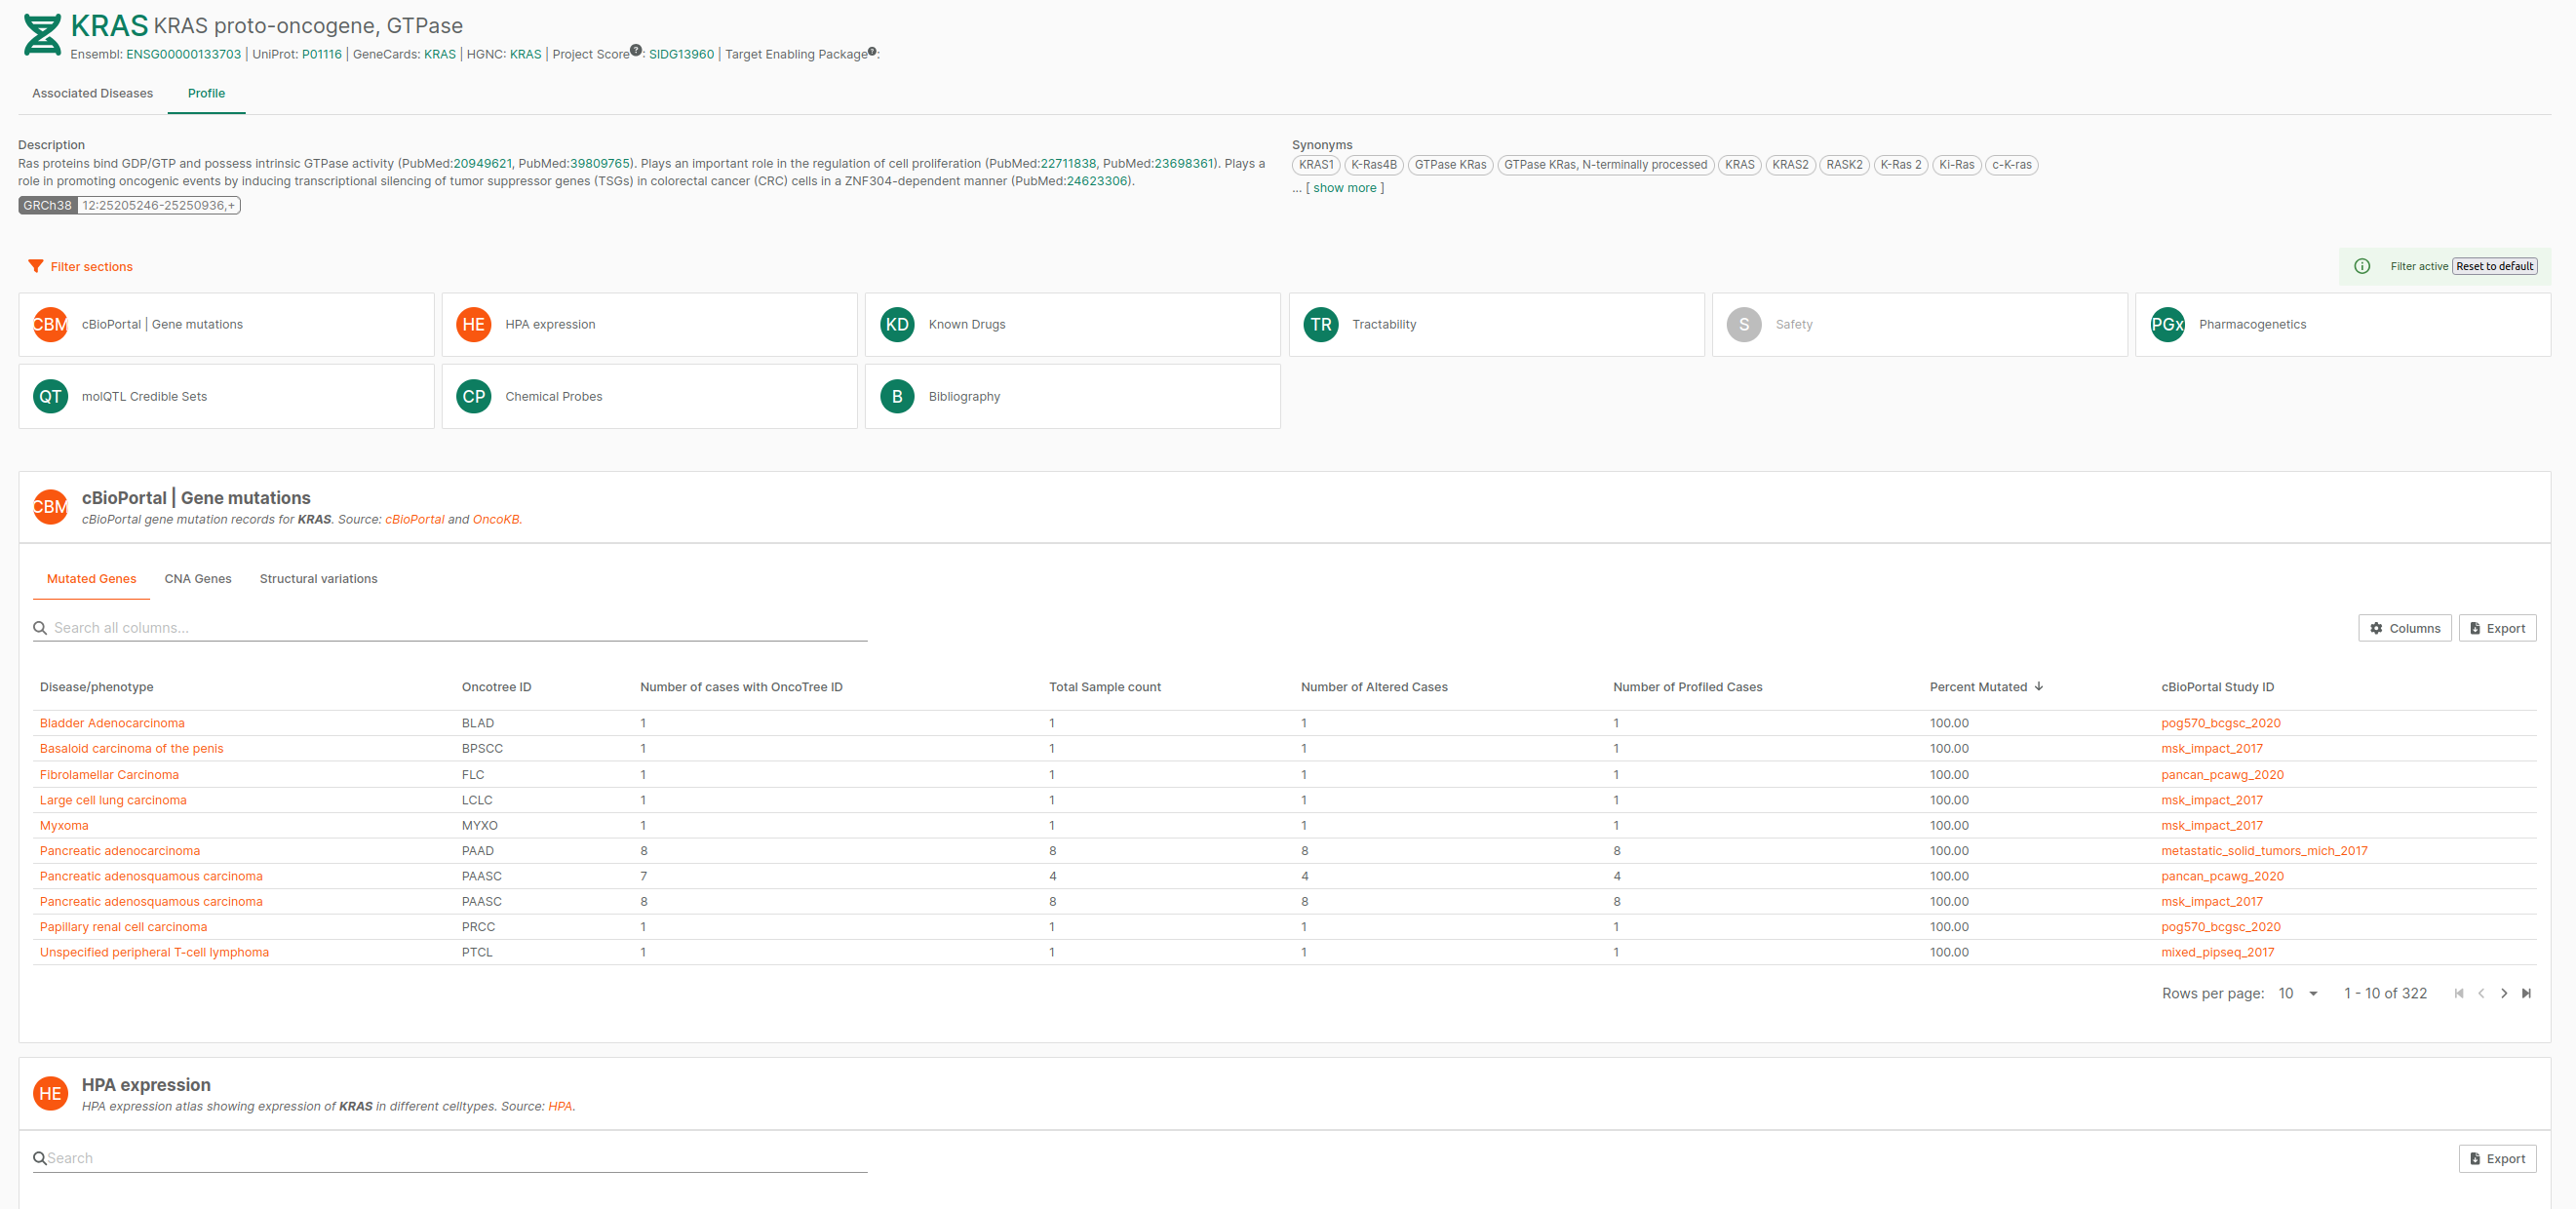Go to last page of mutations table
2576x1209 pixels.
pos(2526,993)
